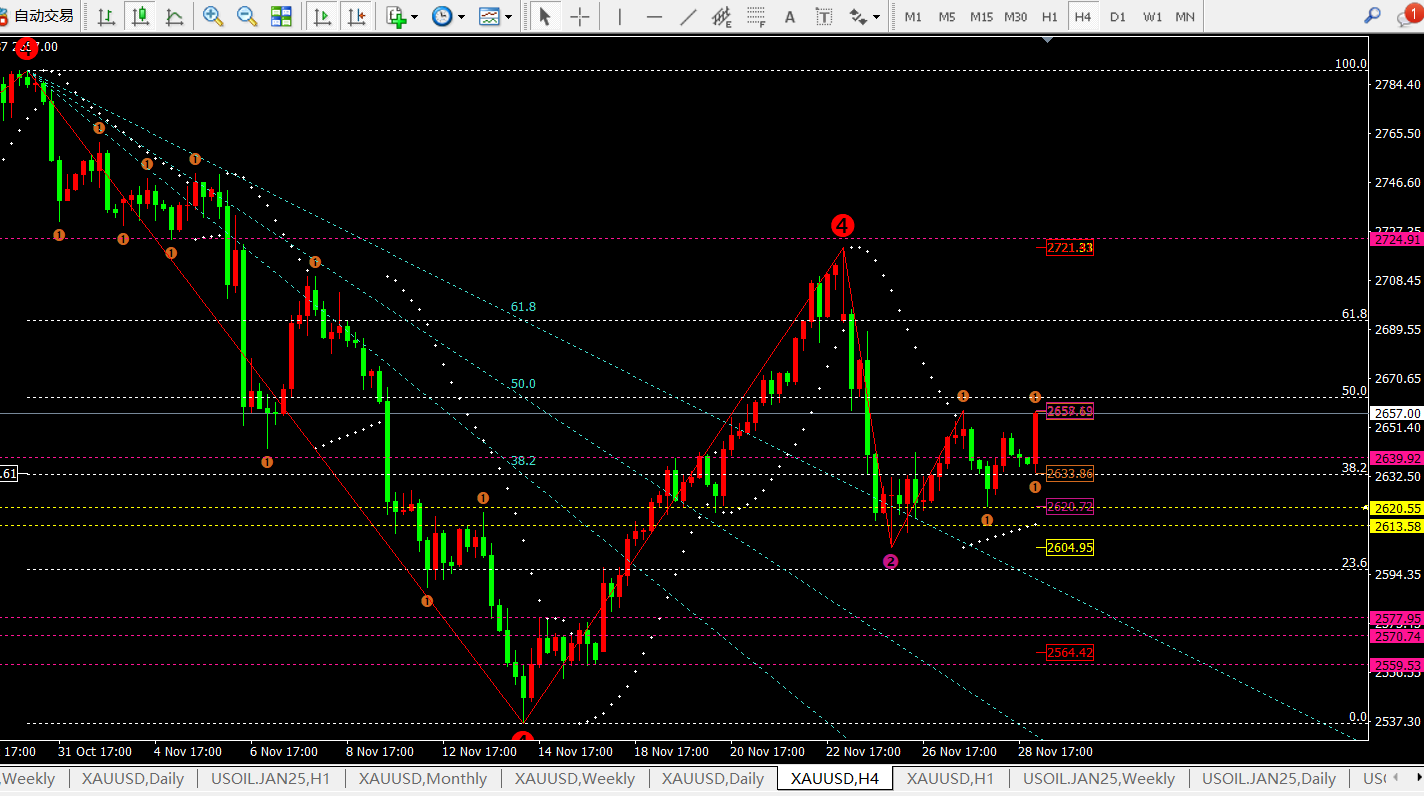Zoom out of the chart
Image resolution: width=1424 pixels, height=796 pixels.
[246, 16]
